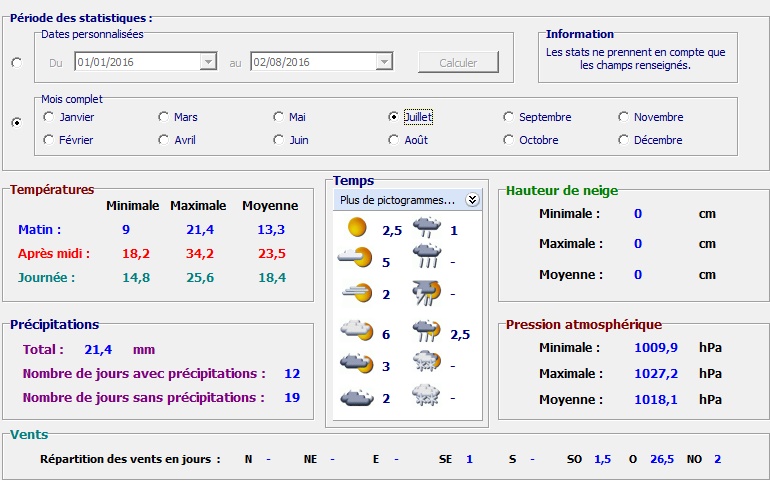Click the Répartition des vents en jours label

(x=130, y=459)
